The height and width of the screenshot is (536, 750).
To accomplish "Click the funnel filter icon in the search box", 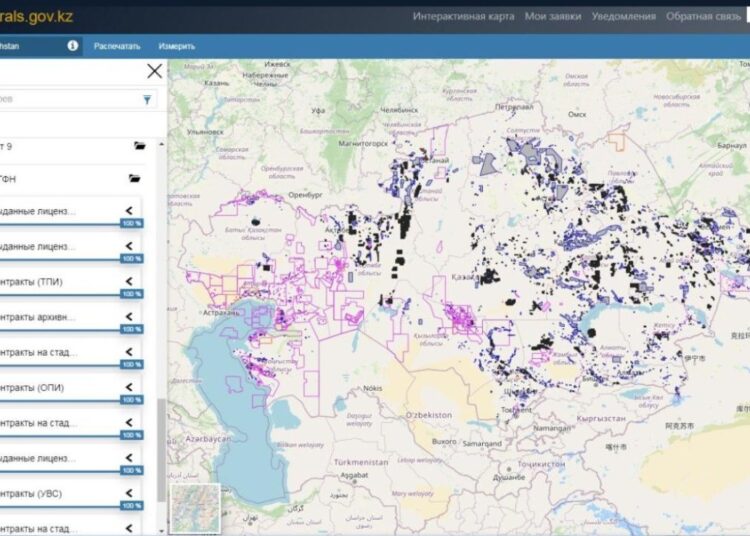I will (147, 100).
